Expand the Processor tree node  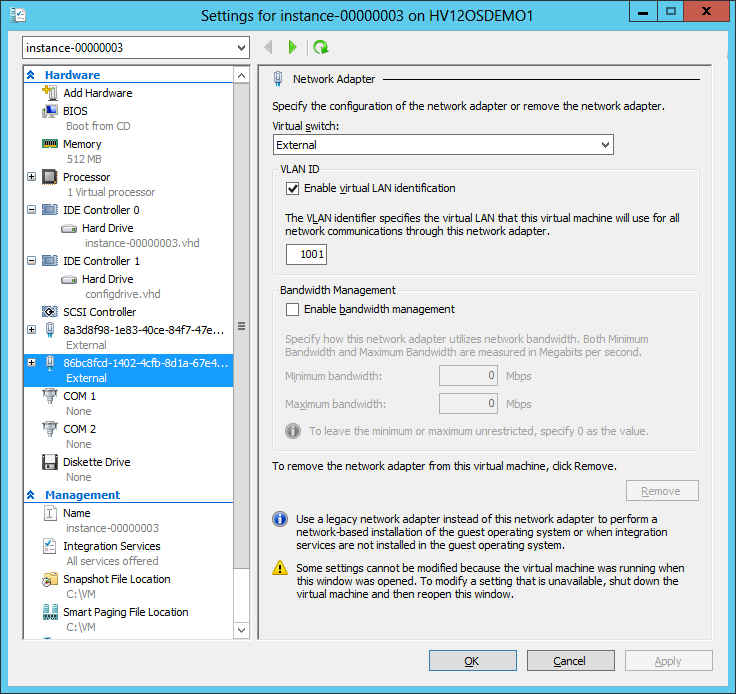[32, 177]
